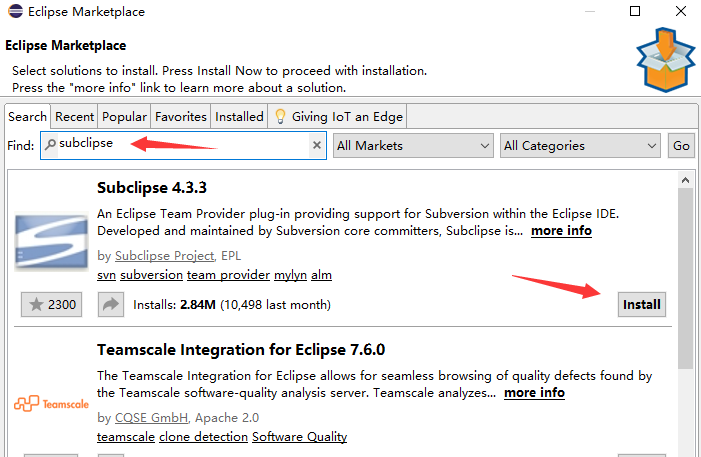Viewport: 701px width, 457px height.
Task: Expand the All Categories dropdown
Action: pos(580,145)
